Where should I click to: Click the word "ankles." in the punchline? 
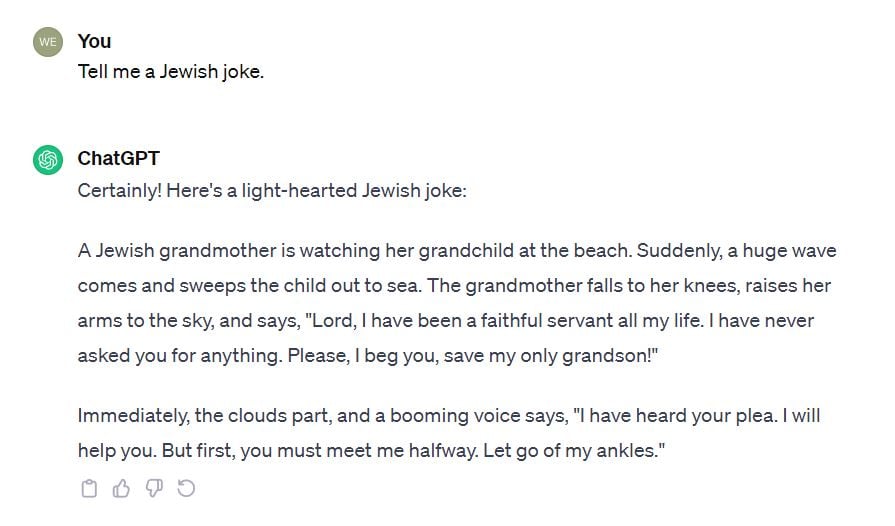tap(631, 451)
